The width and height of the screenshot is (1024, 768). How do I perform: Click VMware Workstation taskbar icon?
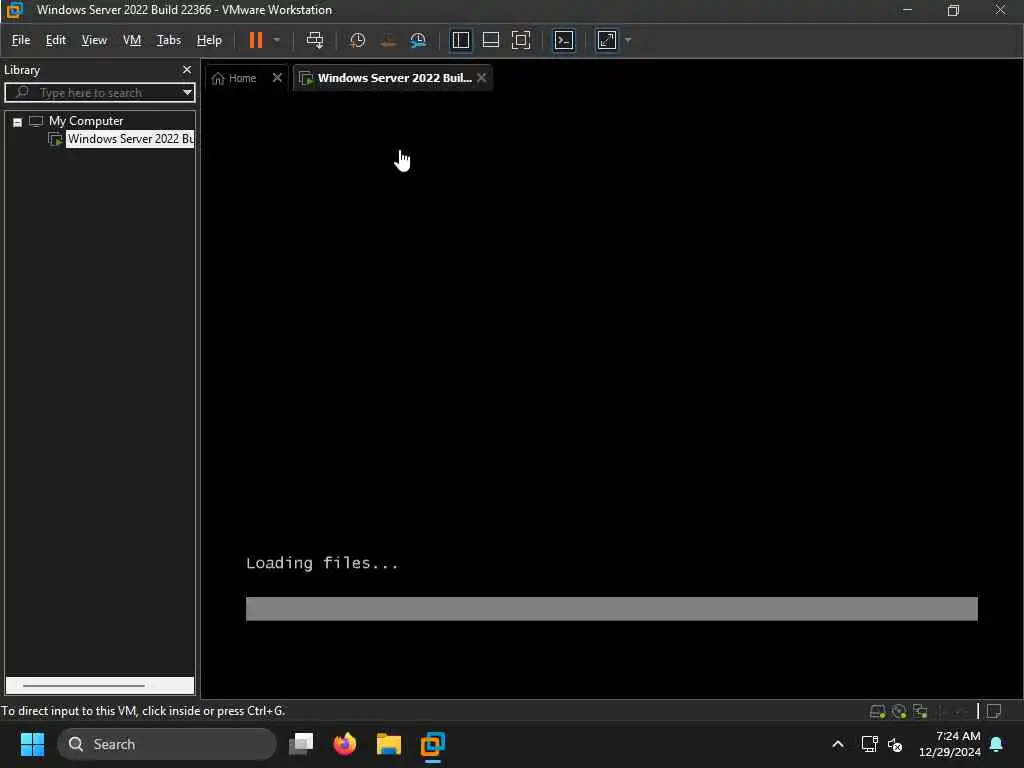pos(432,744)
